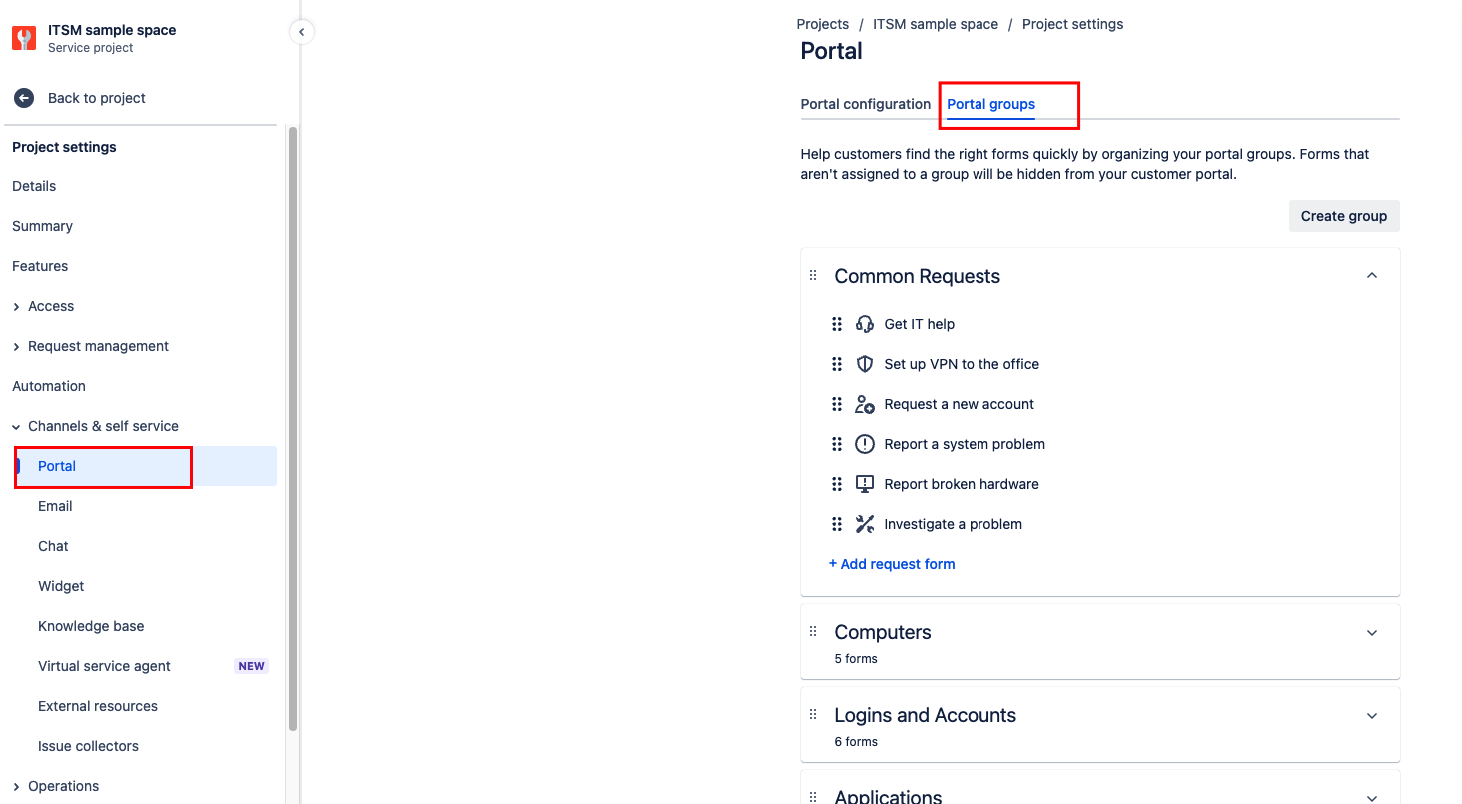Grab the drag handle of Common Requests group
Viewport: 1462px width, 804px height.
point(812,275)
